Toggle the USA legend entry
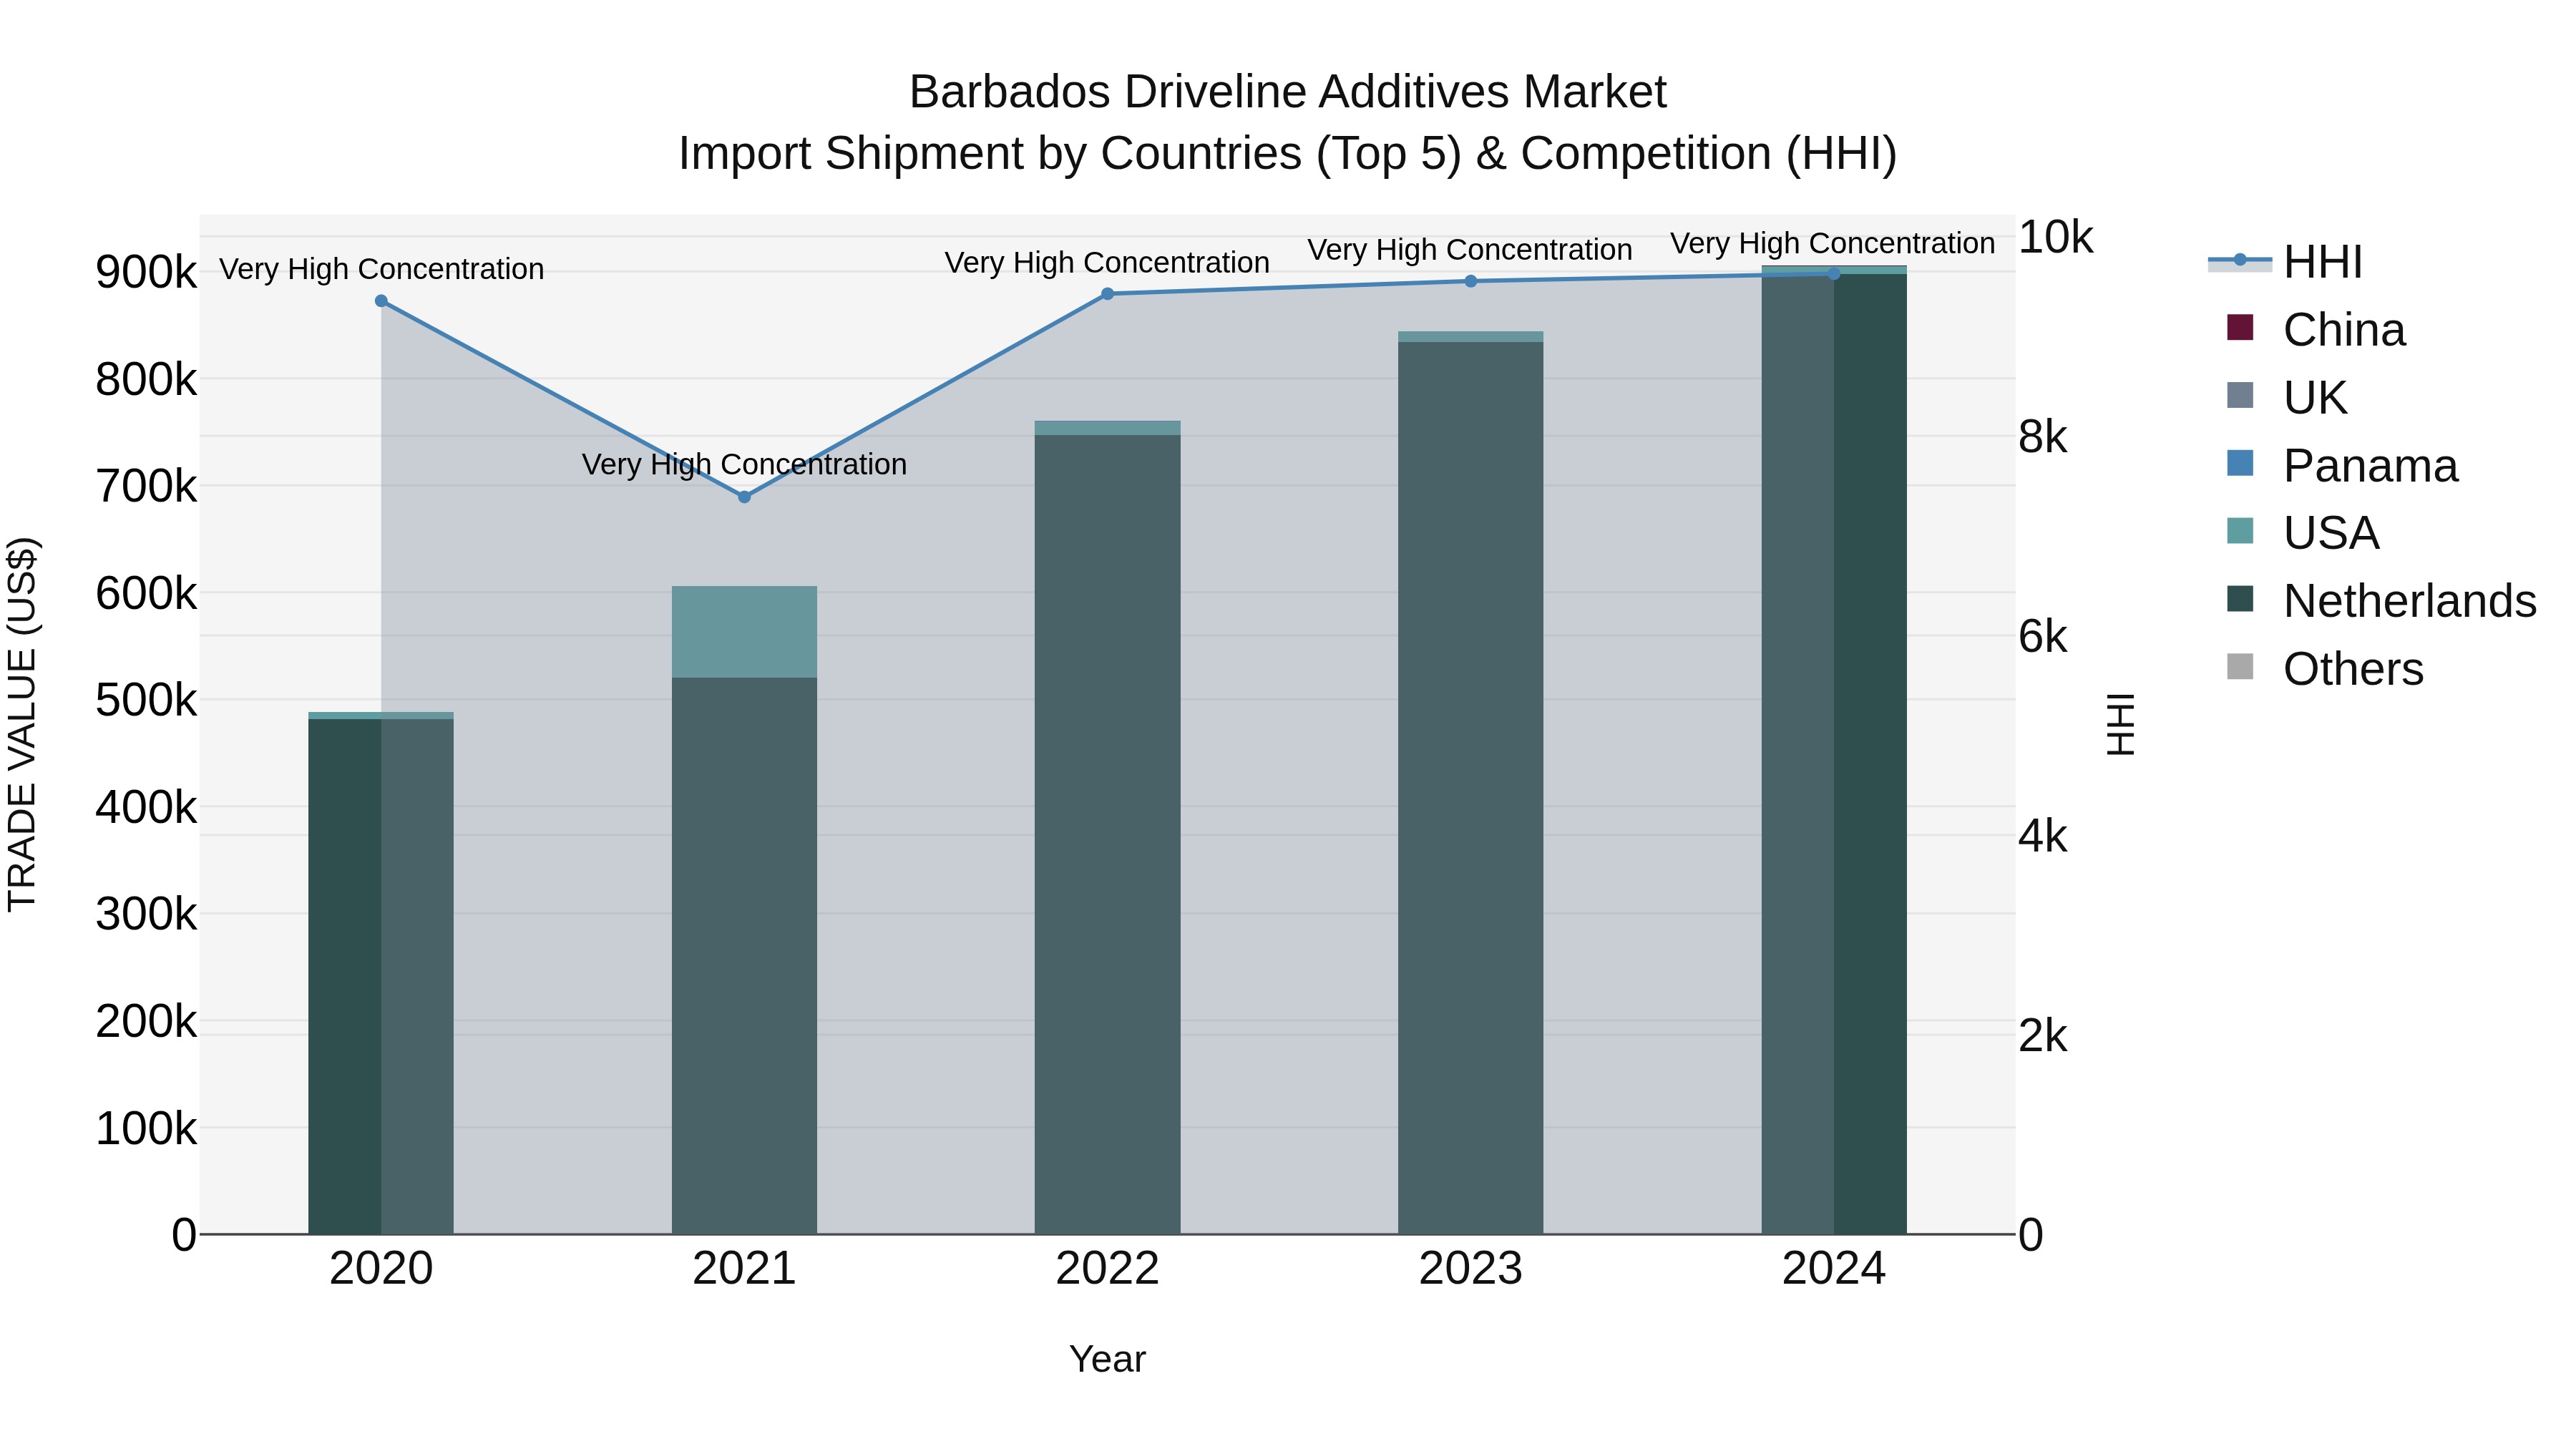Image resolution: width=2576 pixels, height=1449 pixels. pyautogui.click(x=2303, y=533)
